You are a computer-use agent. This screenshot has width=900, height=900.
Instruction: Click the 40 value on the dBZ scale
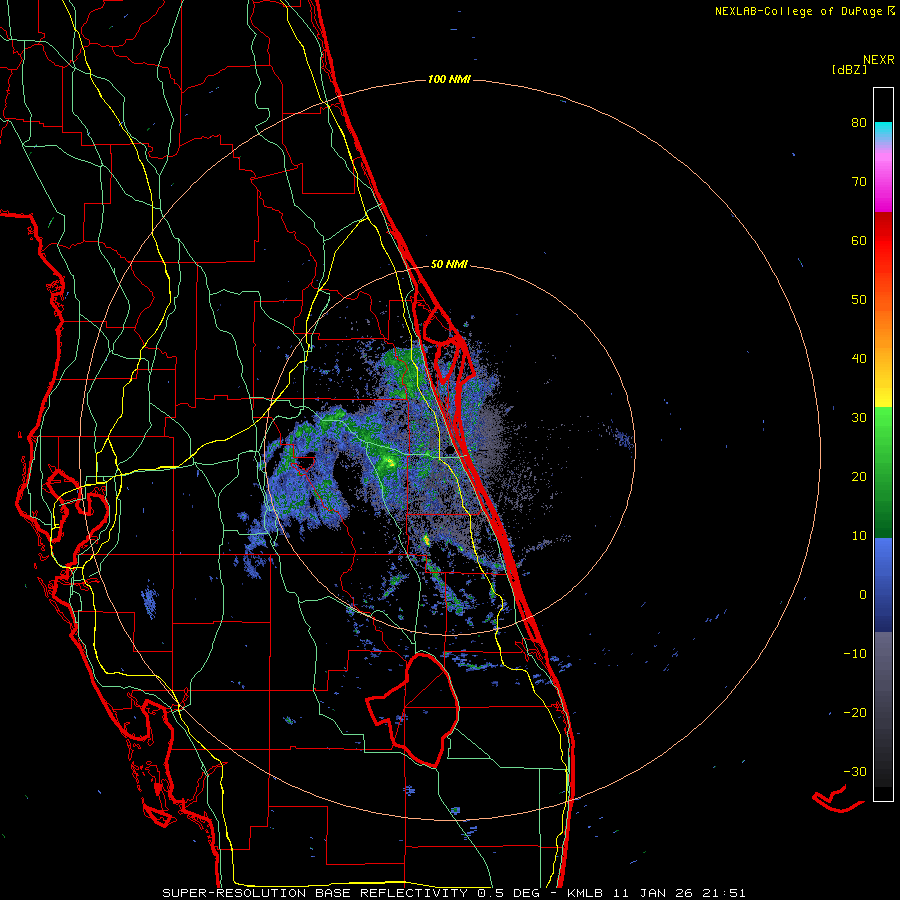point(859,359)
